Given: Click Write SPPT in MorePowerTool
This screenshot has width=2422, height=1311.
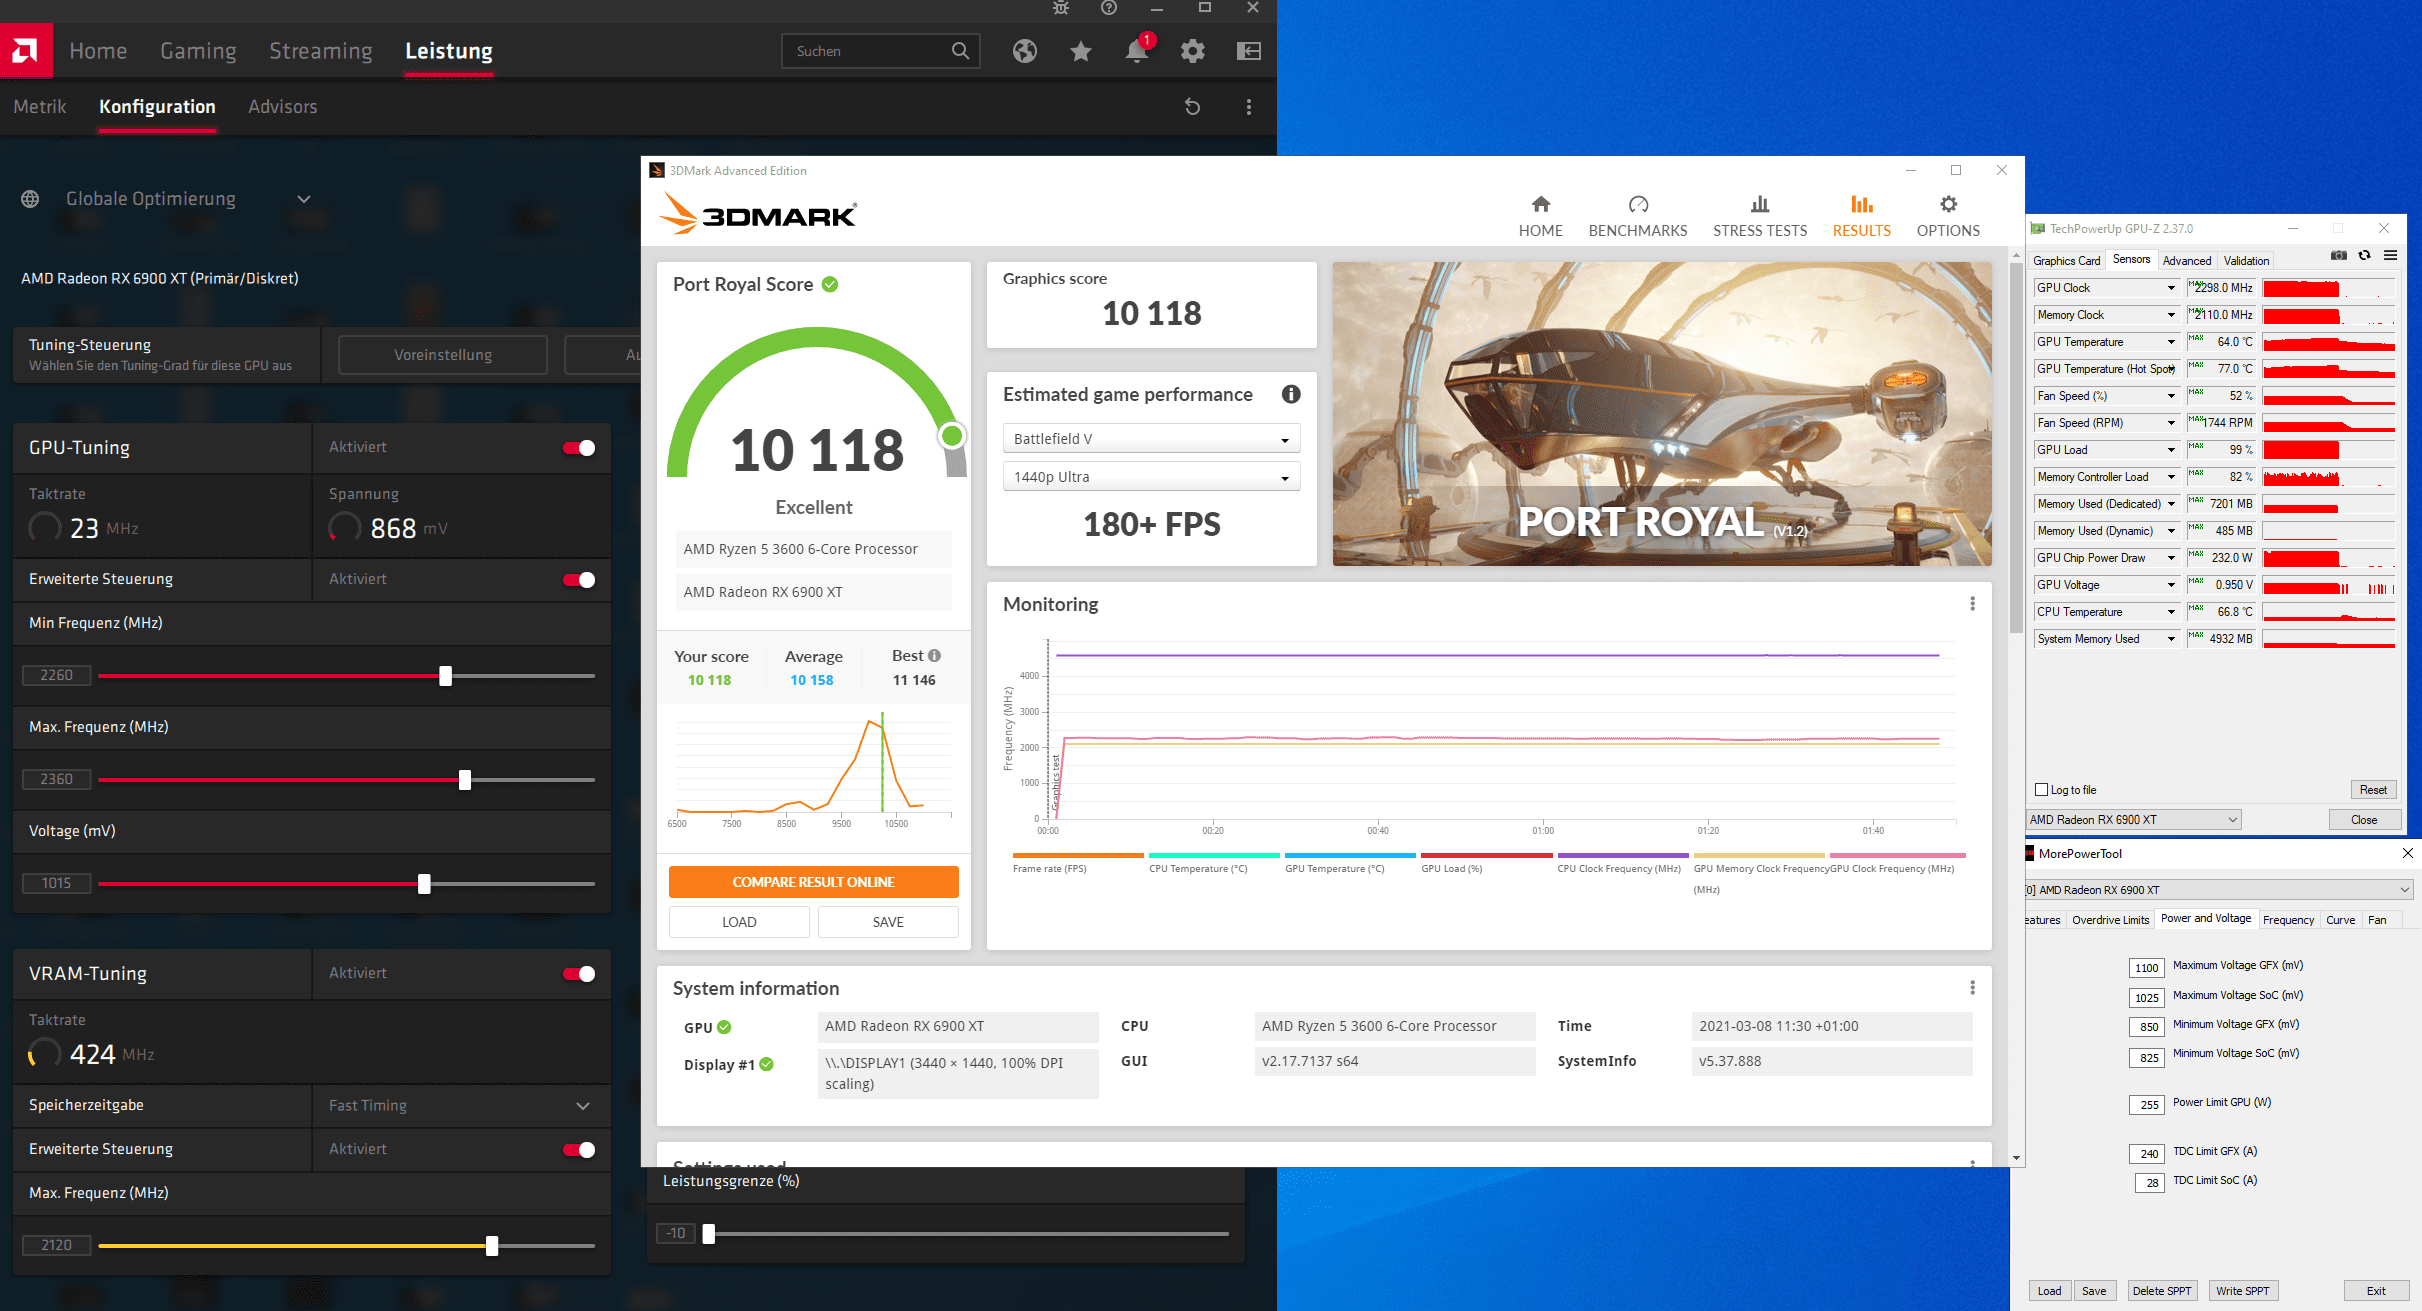Looking at the screenshot, I should coord(2243,1291).
